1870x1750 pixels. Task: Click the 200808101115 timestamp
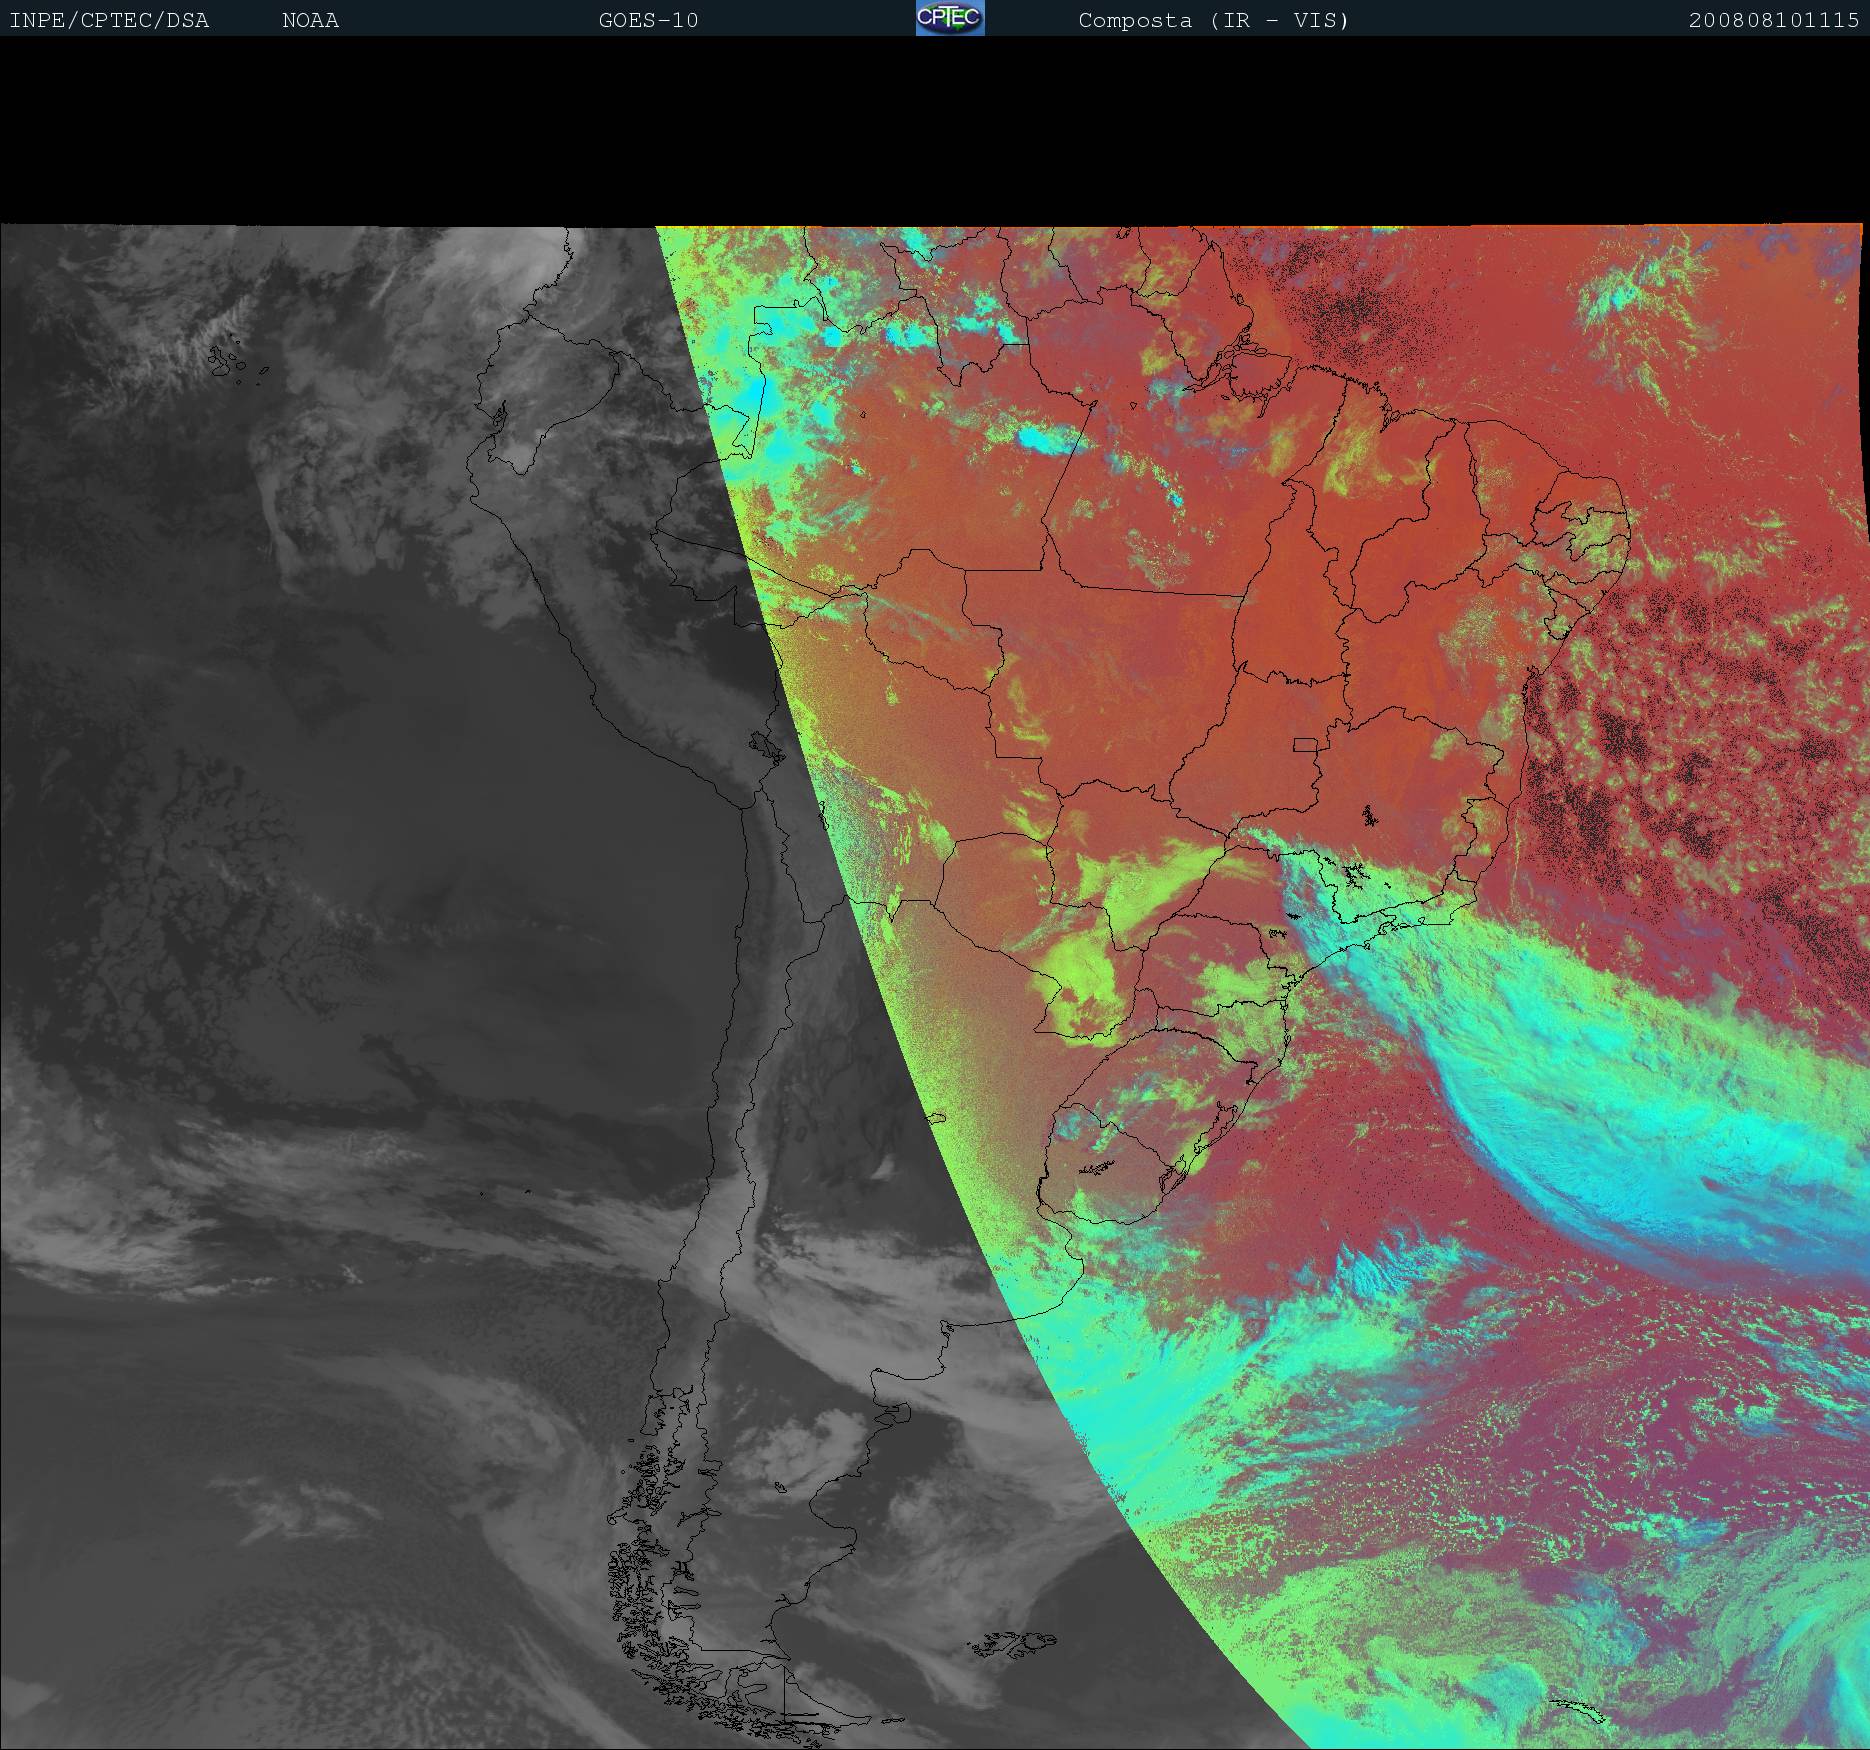pyautogui.click(x=1773, y=21)
